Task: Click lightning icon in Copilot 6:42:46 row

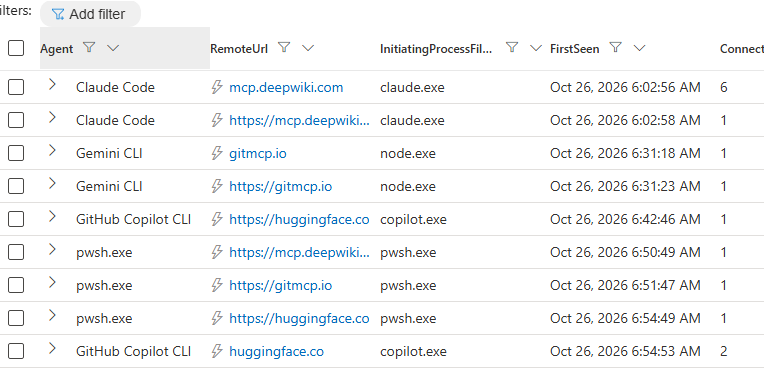Action: 217,219
